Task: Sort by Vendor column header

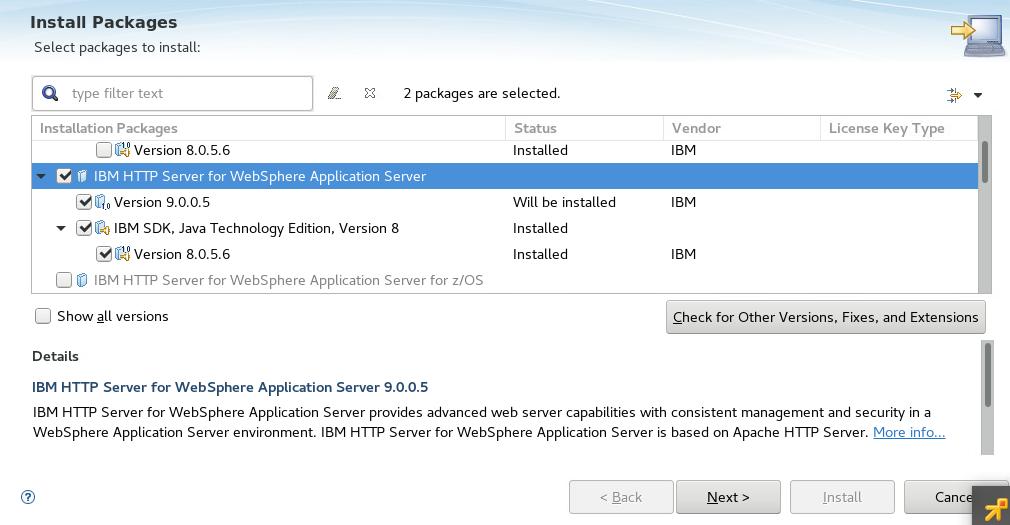Action: tap(741, 128)
